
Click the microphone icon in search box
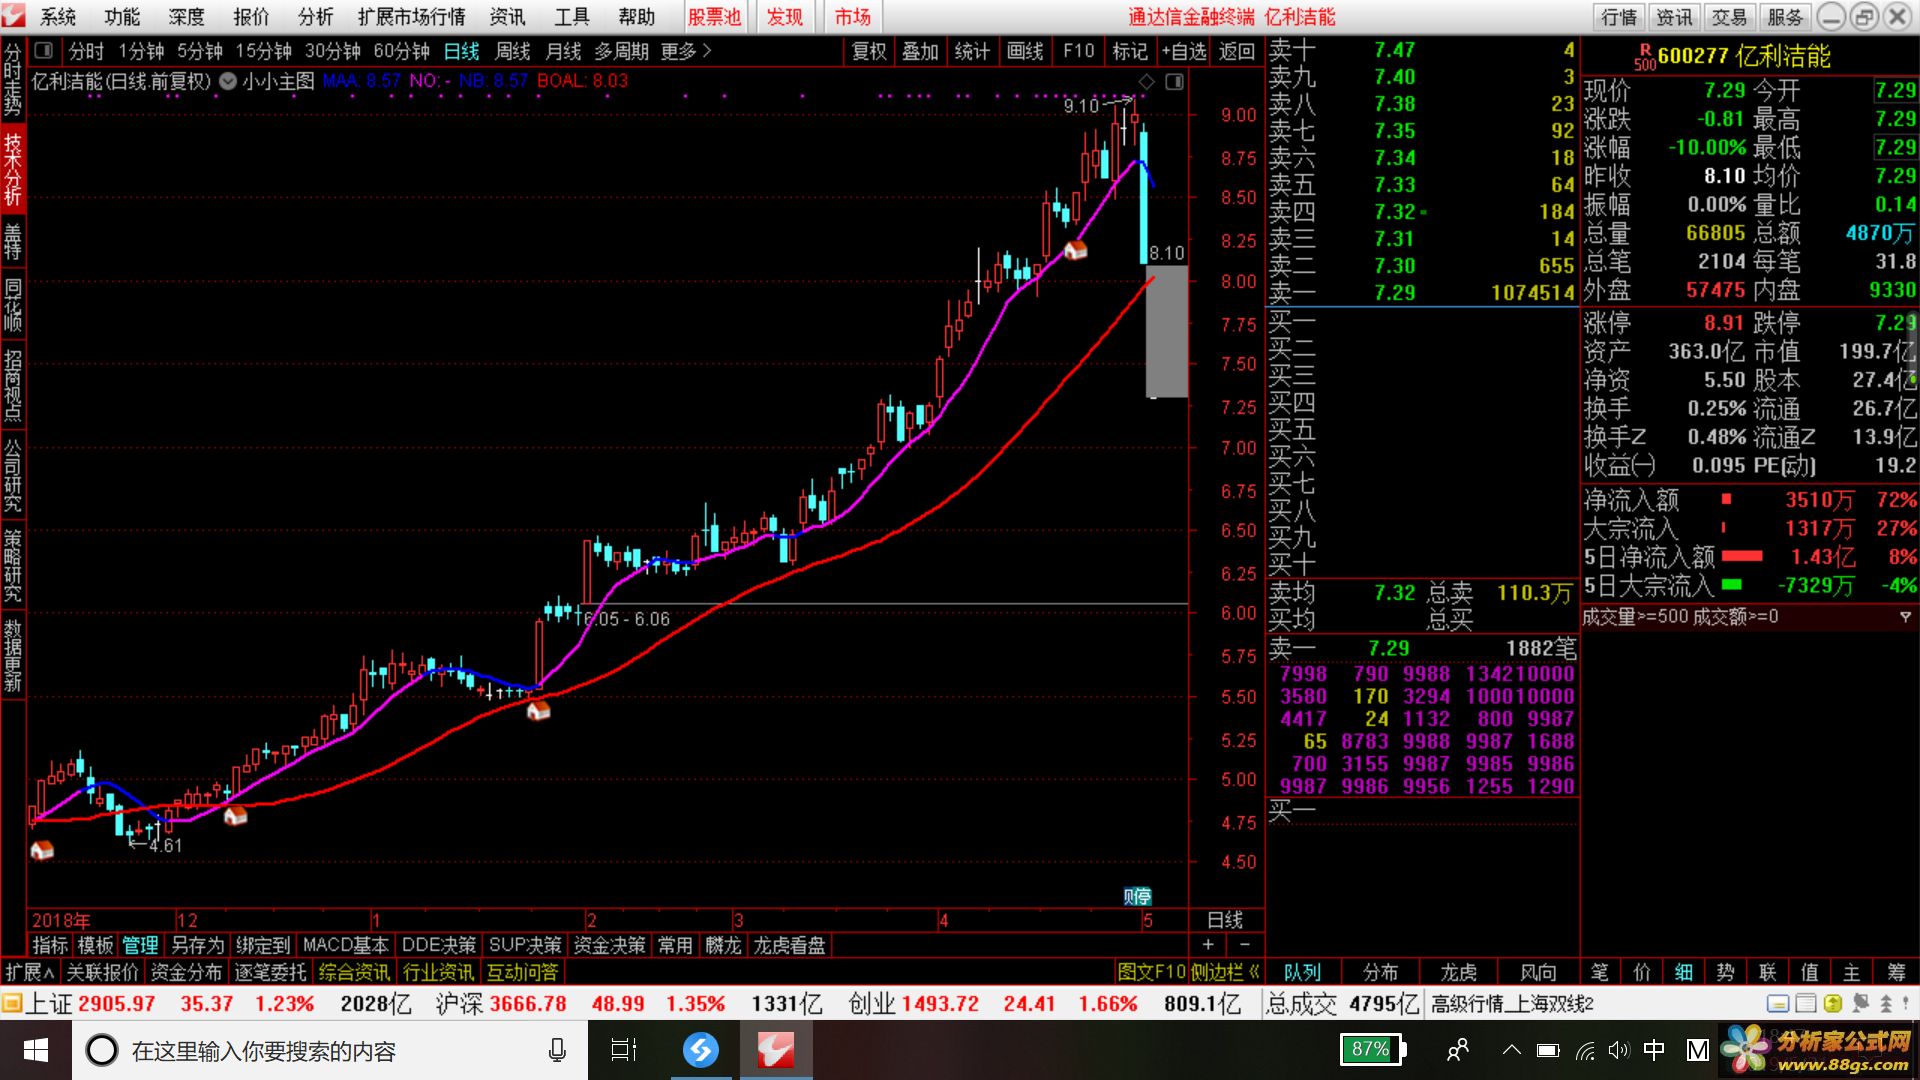(557, 1050)
